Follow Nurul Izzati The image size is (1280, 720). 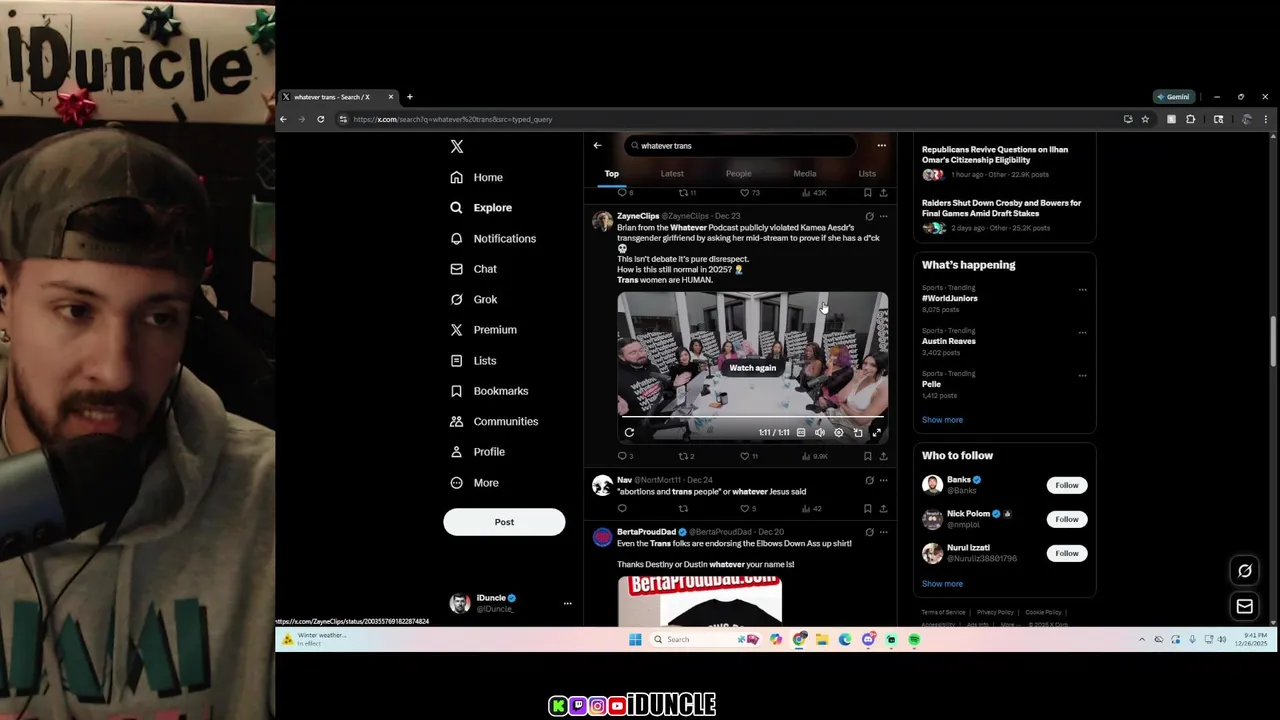click(1067, 553)
